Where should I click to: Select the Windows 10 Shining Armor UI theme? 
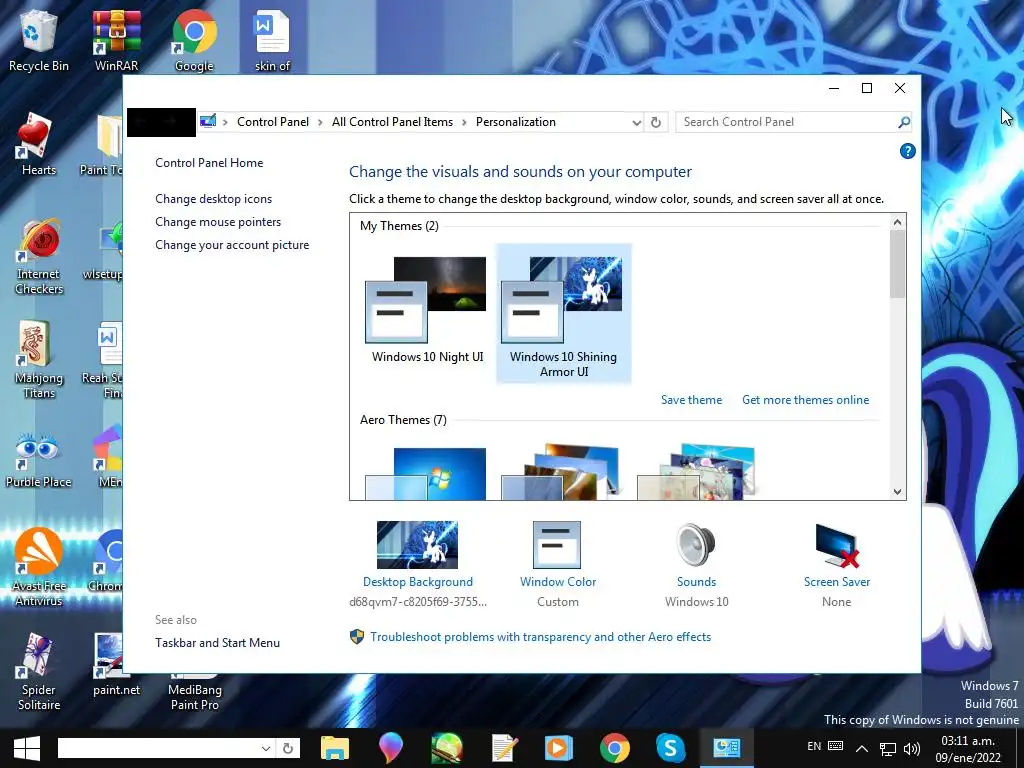564,313
